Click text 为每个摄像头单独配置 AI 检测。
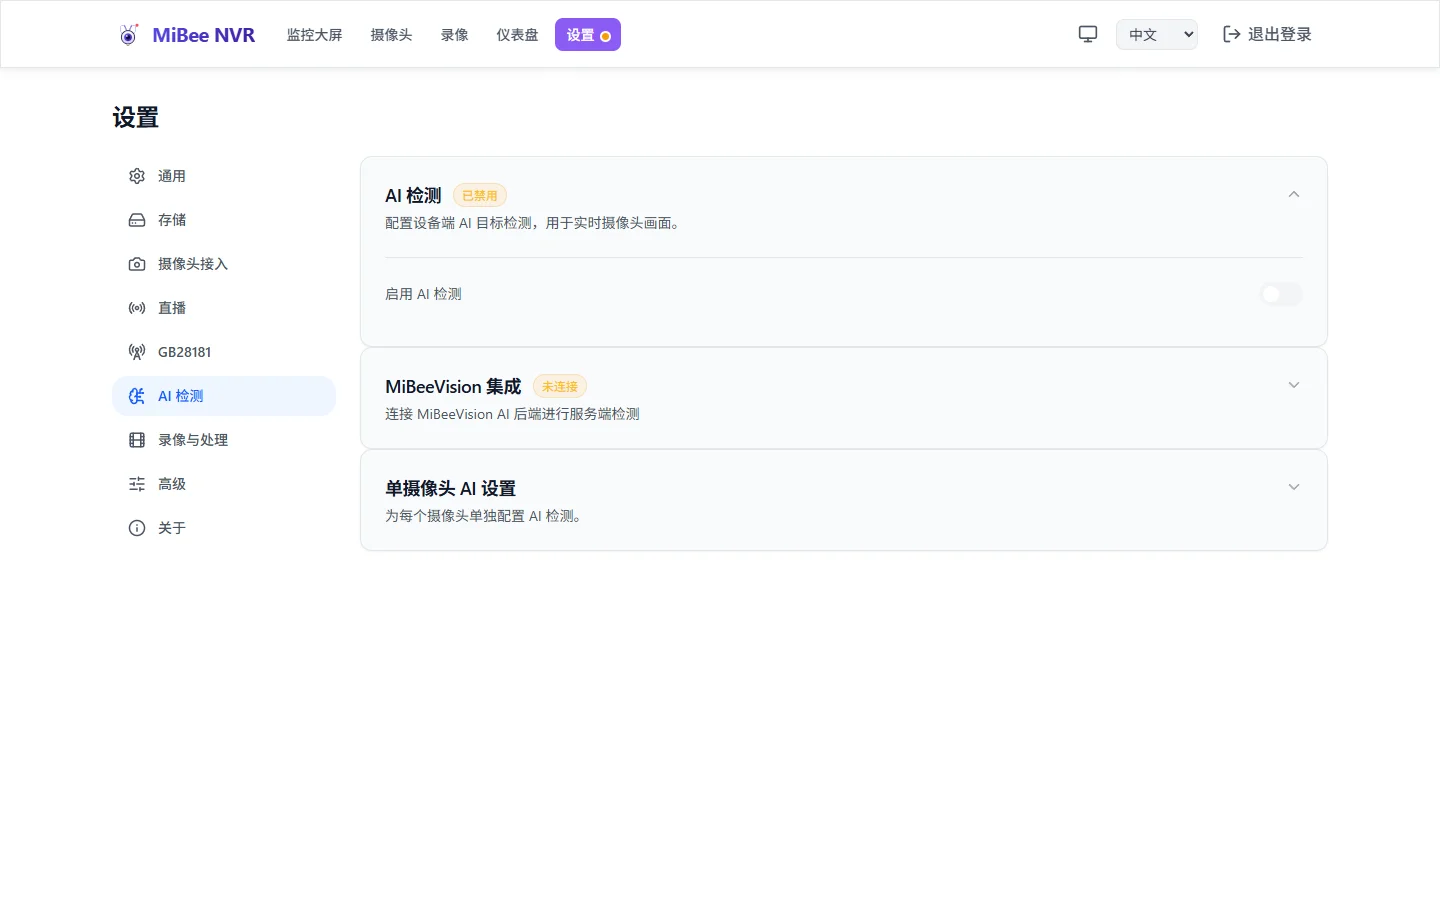Screen dimensions: 1440x900 pos(486,516)
